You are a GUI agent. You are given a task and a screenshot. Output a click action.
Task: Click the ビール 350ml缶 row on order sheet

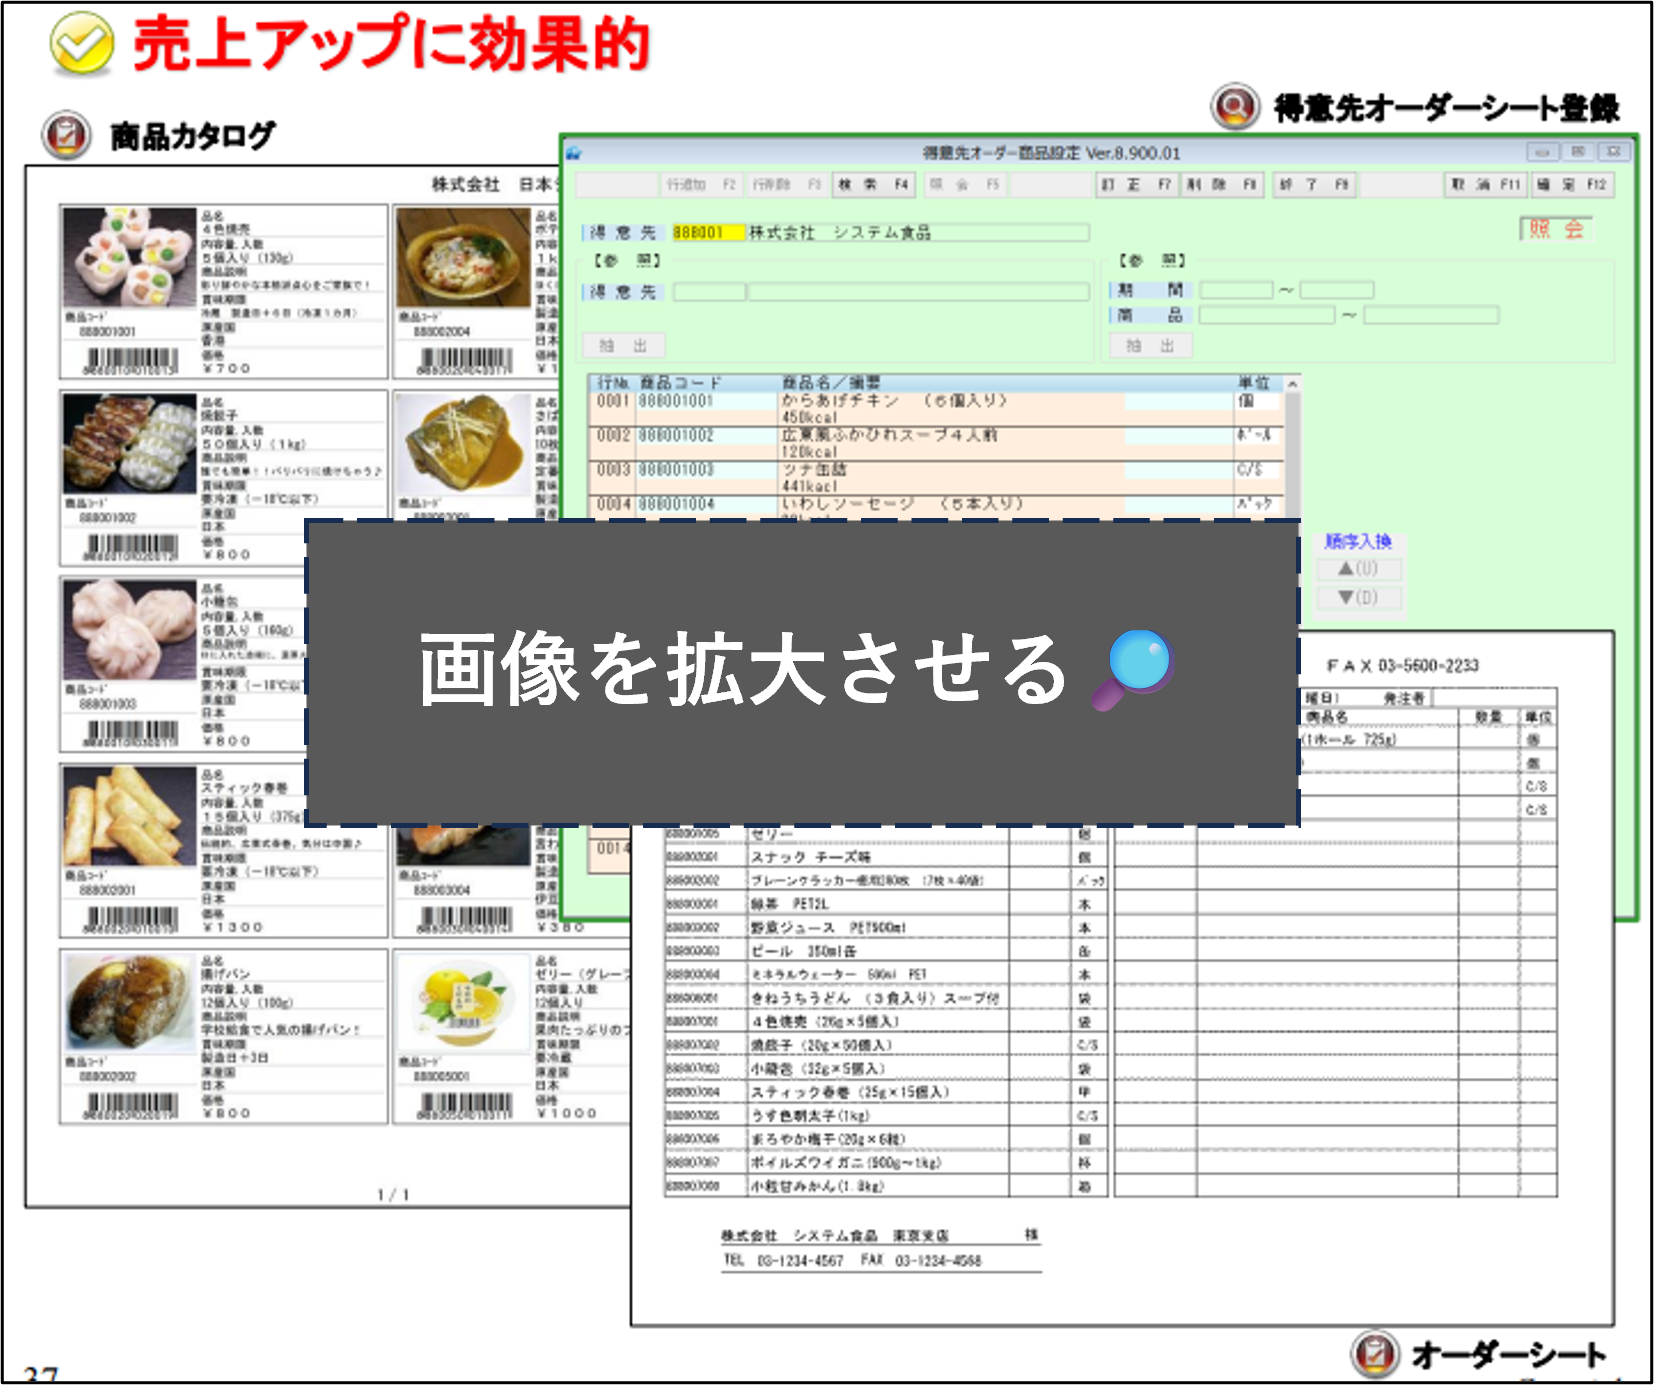tap(886, 951)
